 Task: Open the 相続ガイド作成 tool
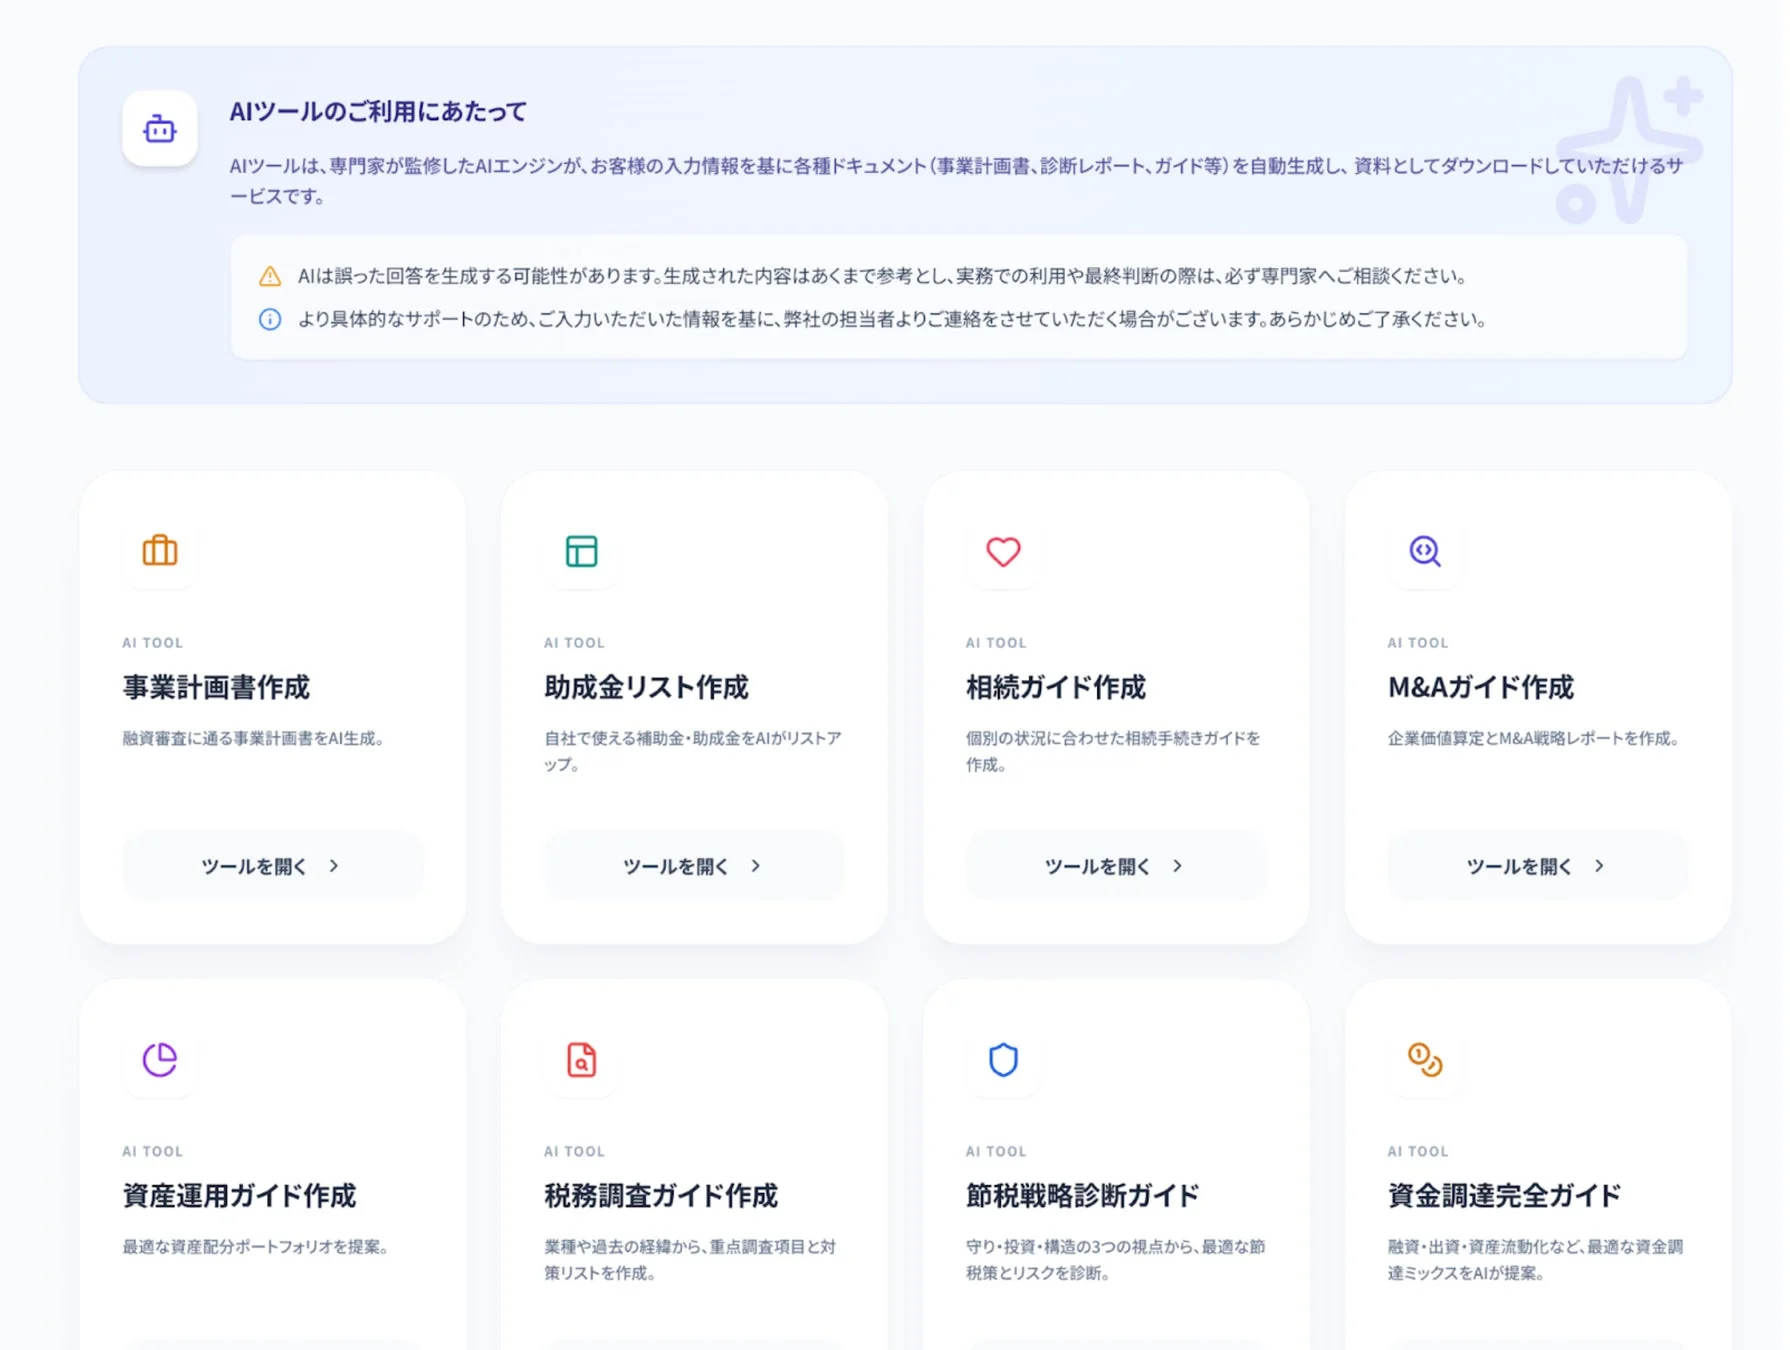coord(1116,866)
